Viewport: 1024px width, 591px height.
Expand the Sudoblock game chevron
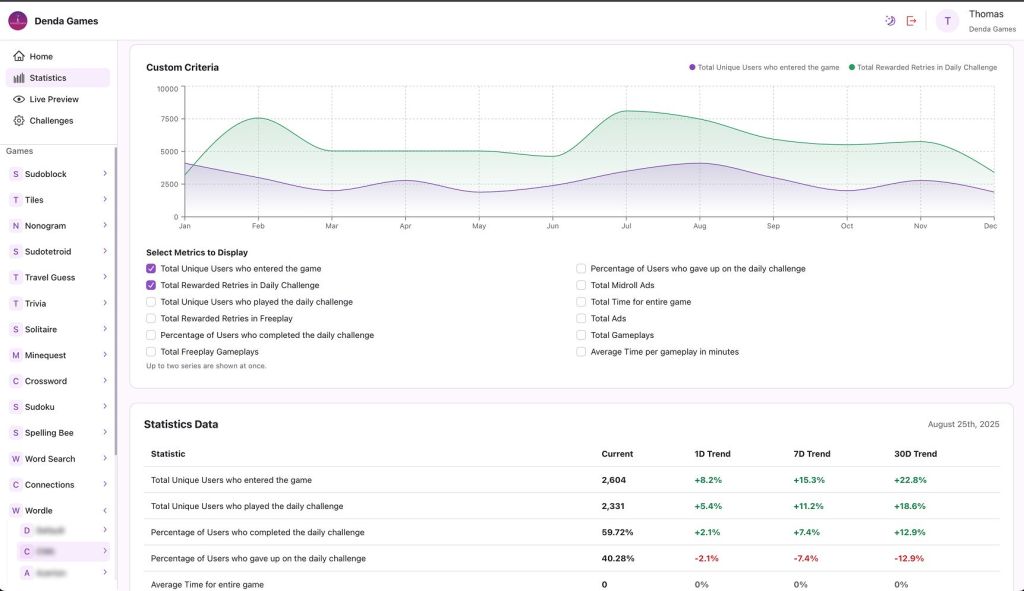105,174
